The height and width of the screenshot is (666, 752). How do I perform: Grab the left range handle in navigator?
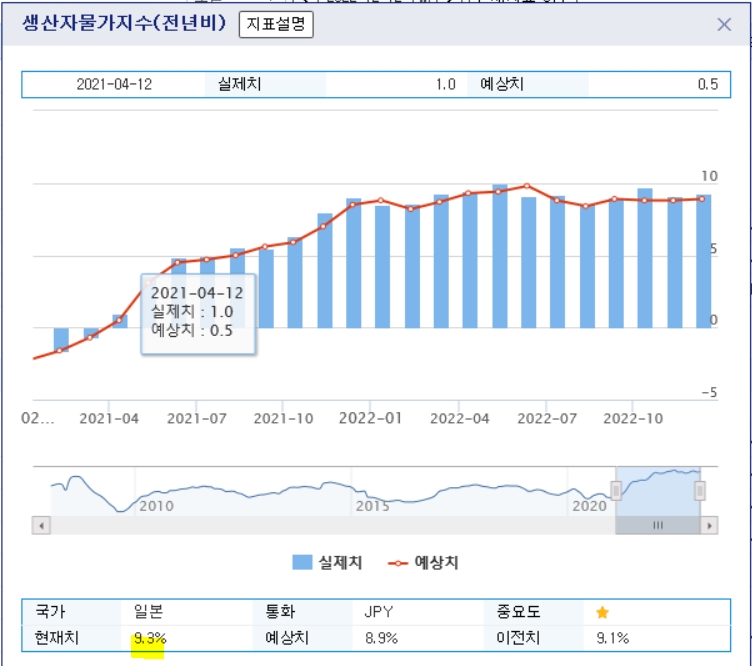616,491
